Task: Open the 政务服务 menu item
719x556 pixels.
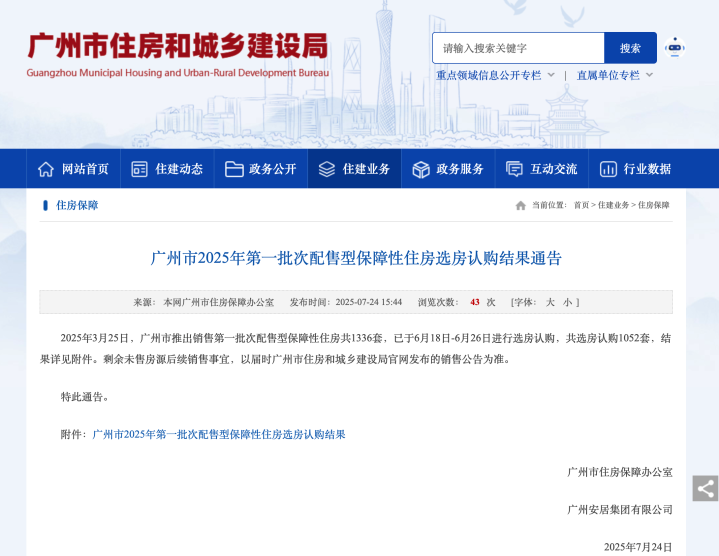Action: click(448, 169)
